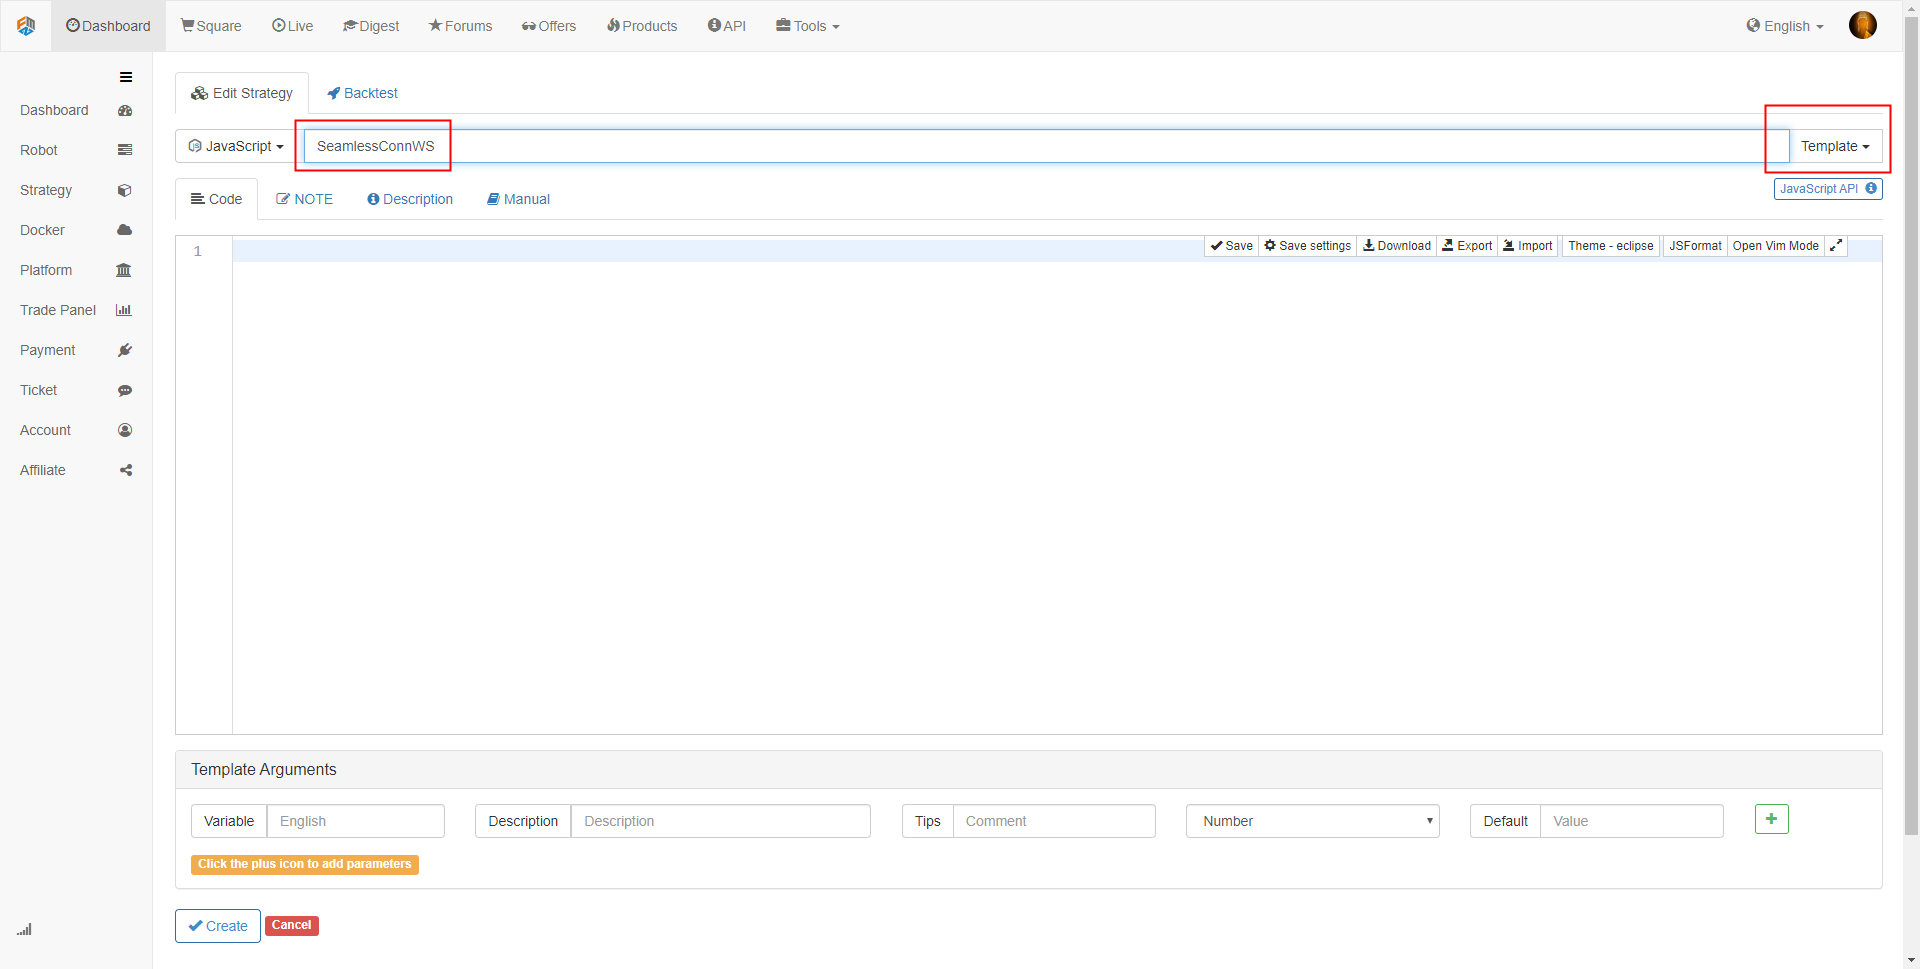Image resolution: width=1920 pixels, height=969 pixels.
Task: Click the Strategy cube icon in sidebar
Action: 125,190
